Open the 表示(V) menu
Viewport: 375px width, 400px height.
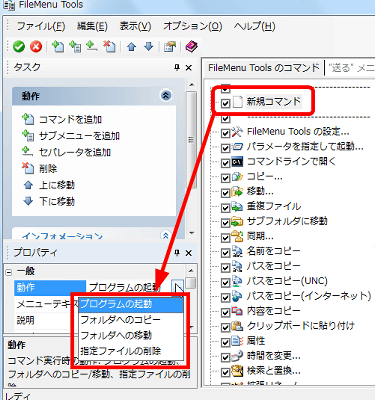click(135, 26)
